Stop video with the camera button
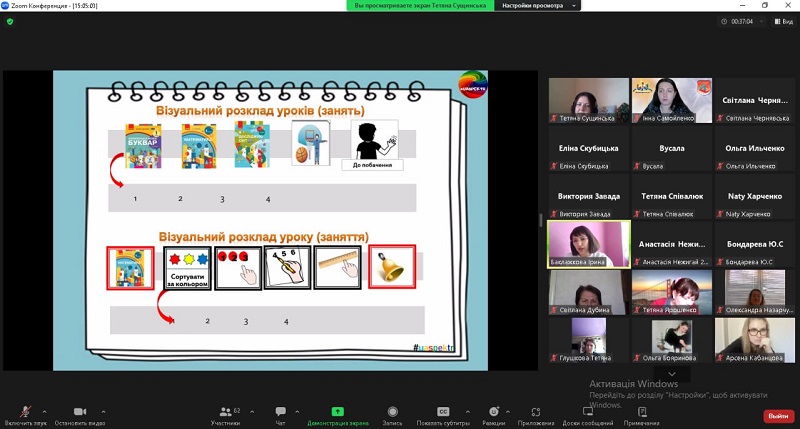800x429 pixels. coord(79,411)
